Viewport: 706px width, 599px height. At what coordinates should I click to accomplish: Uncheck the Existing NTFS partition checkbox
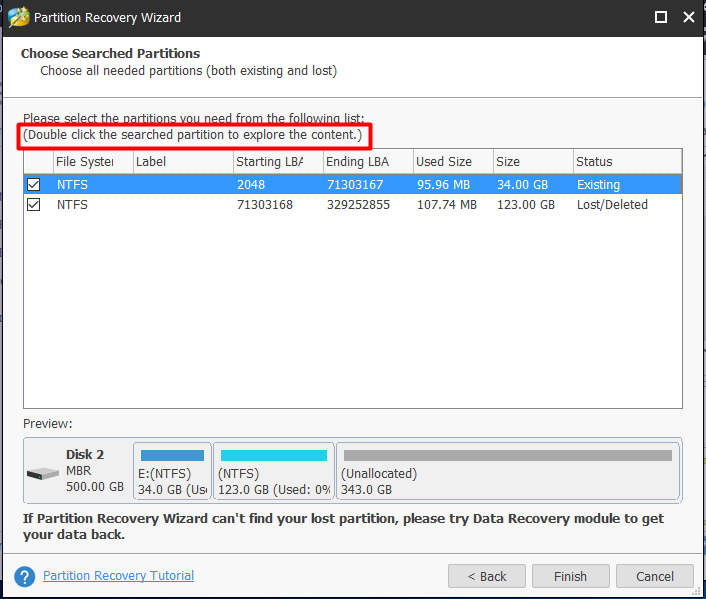pos(33,184)
